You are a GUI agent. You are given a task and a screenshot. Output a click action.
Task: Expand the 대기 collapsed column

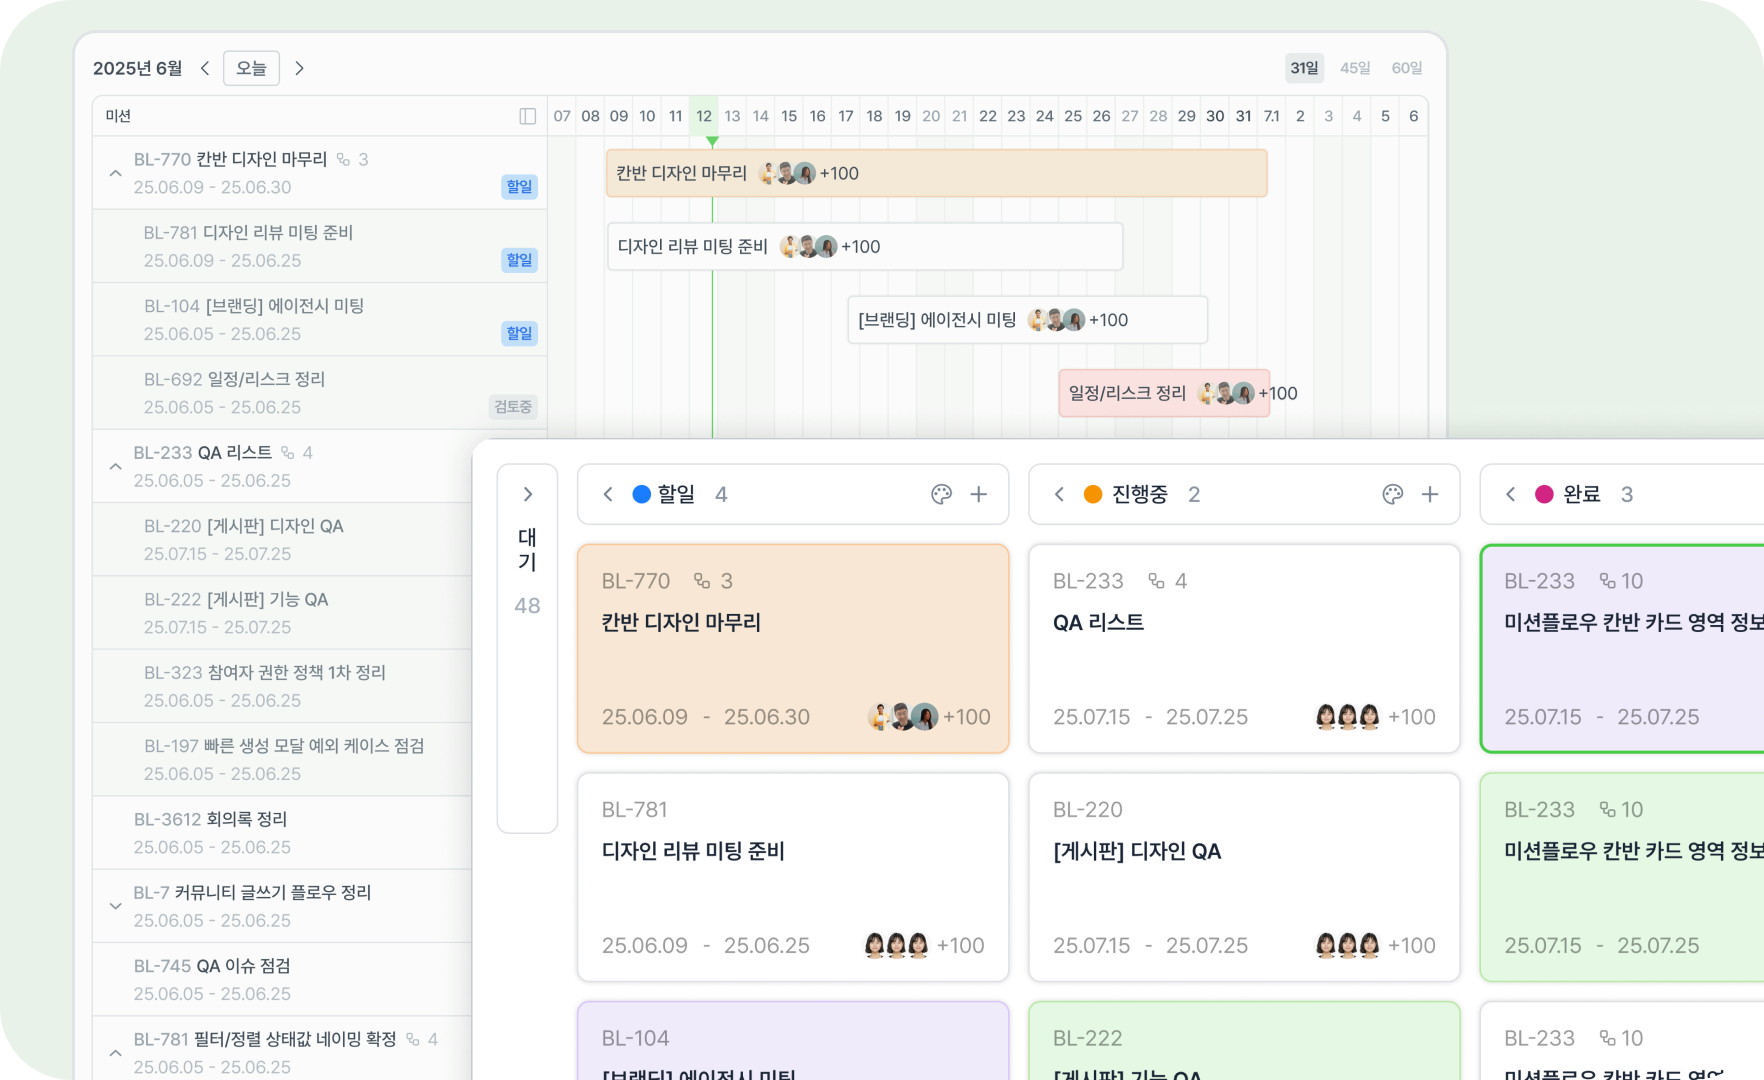pyautogui.click(x=528, y=494)
